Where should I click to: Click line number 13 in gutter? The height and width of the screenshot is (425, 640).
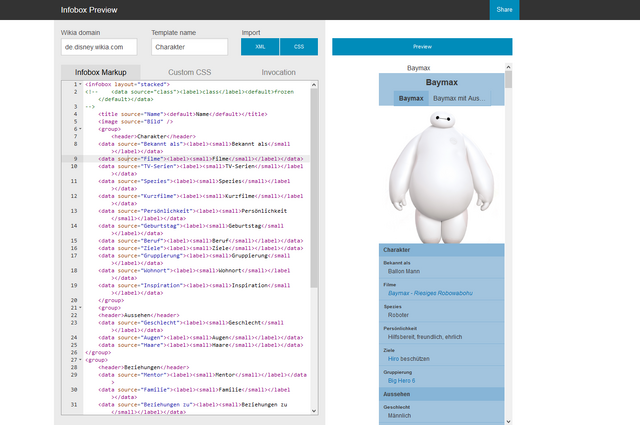click(x=74, y=211)
